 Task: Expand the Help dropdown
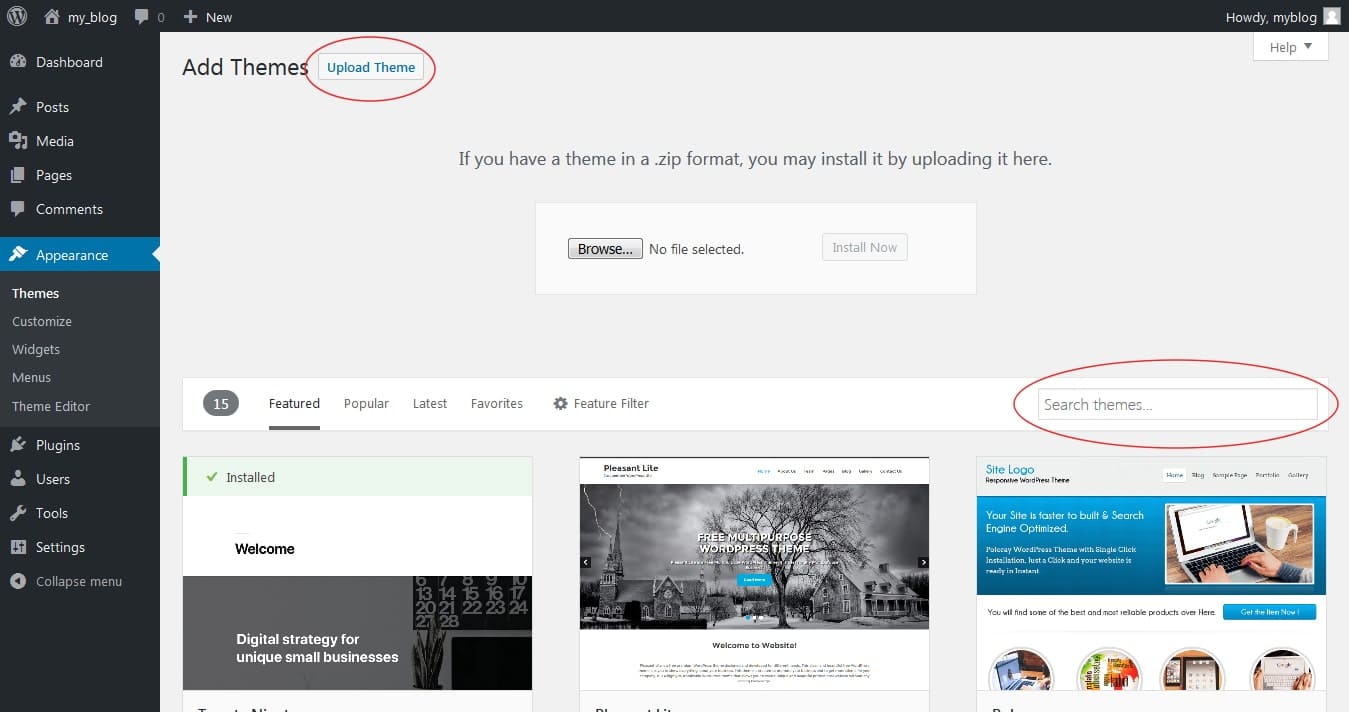pyautogui.click(x=1290, y=47)
